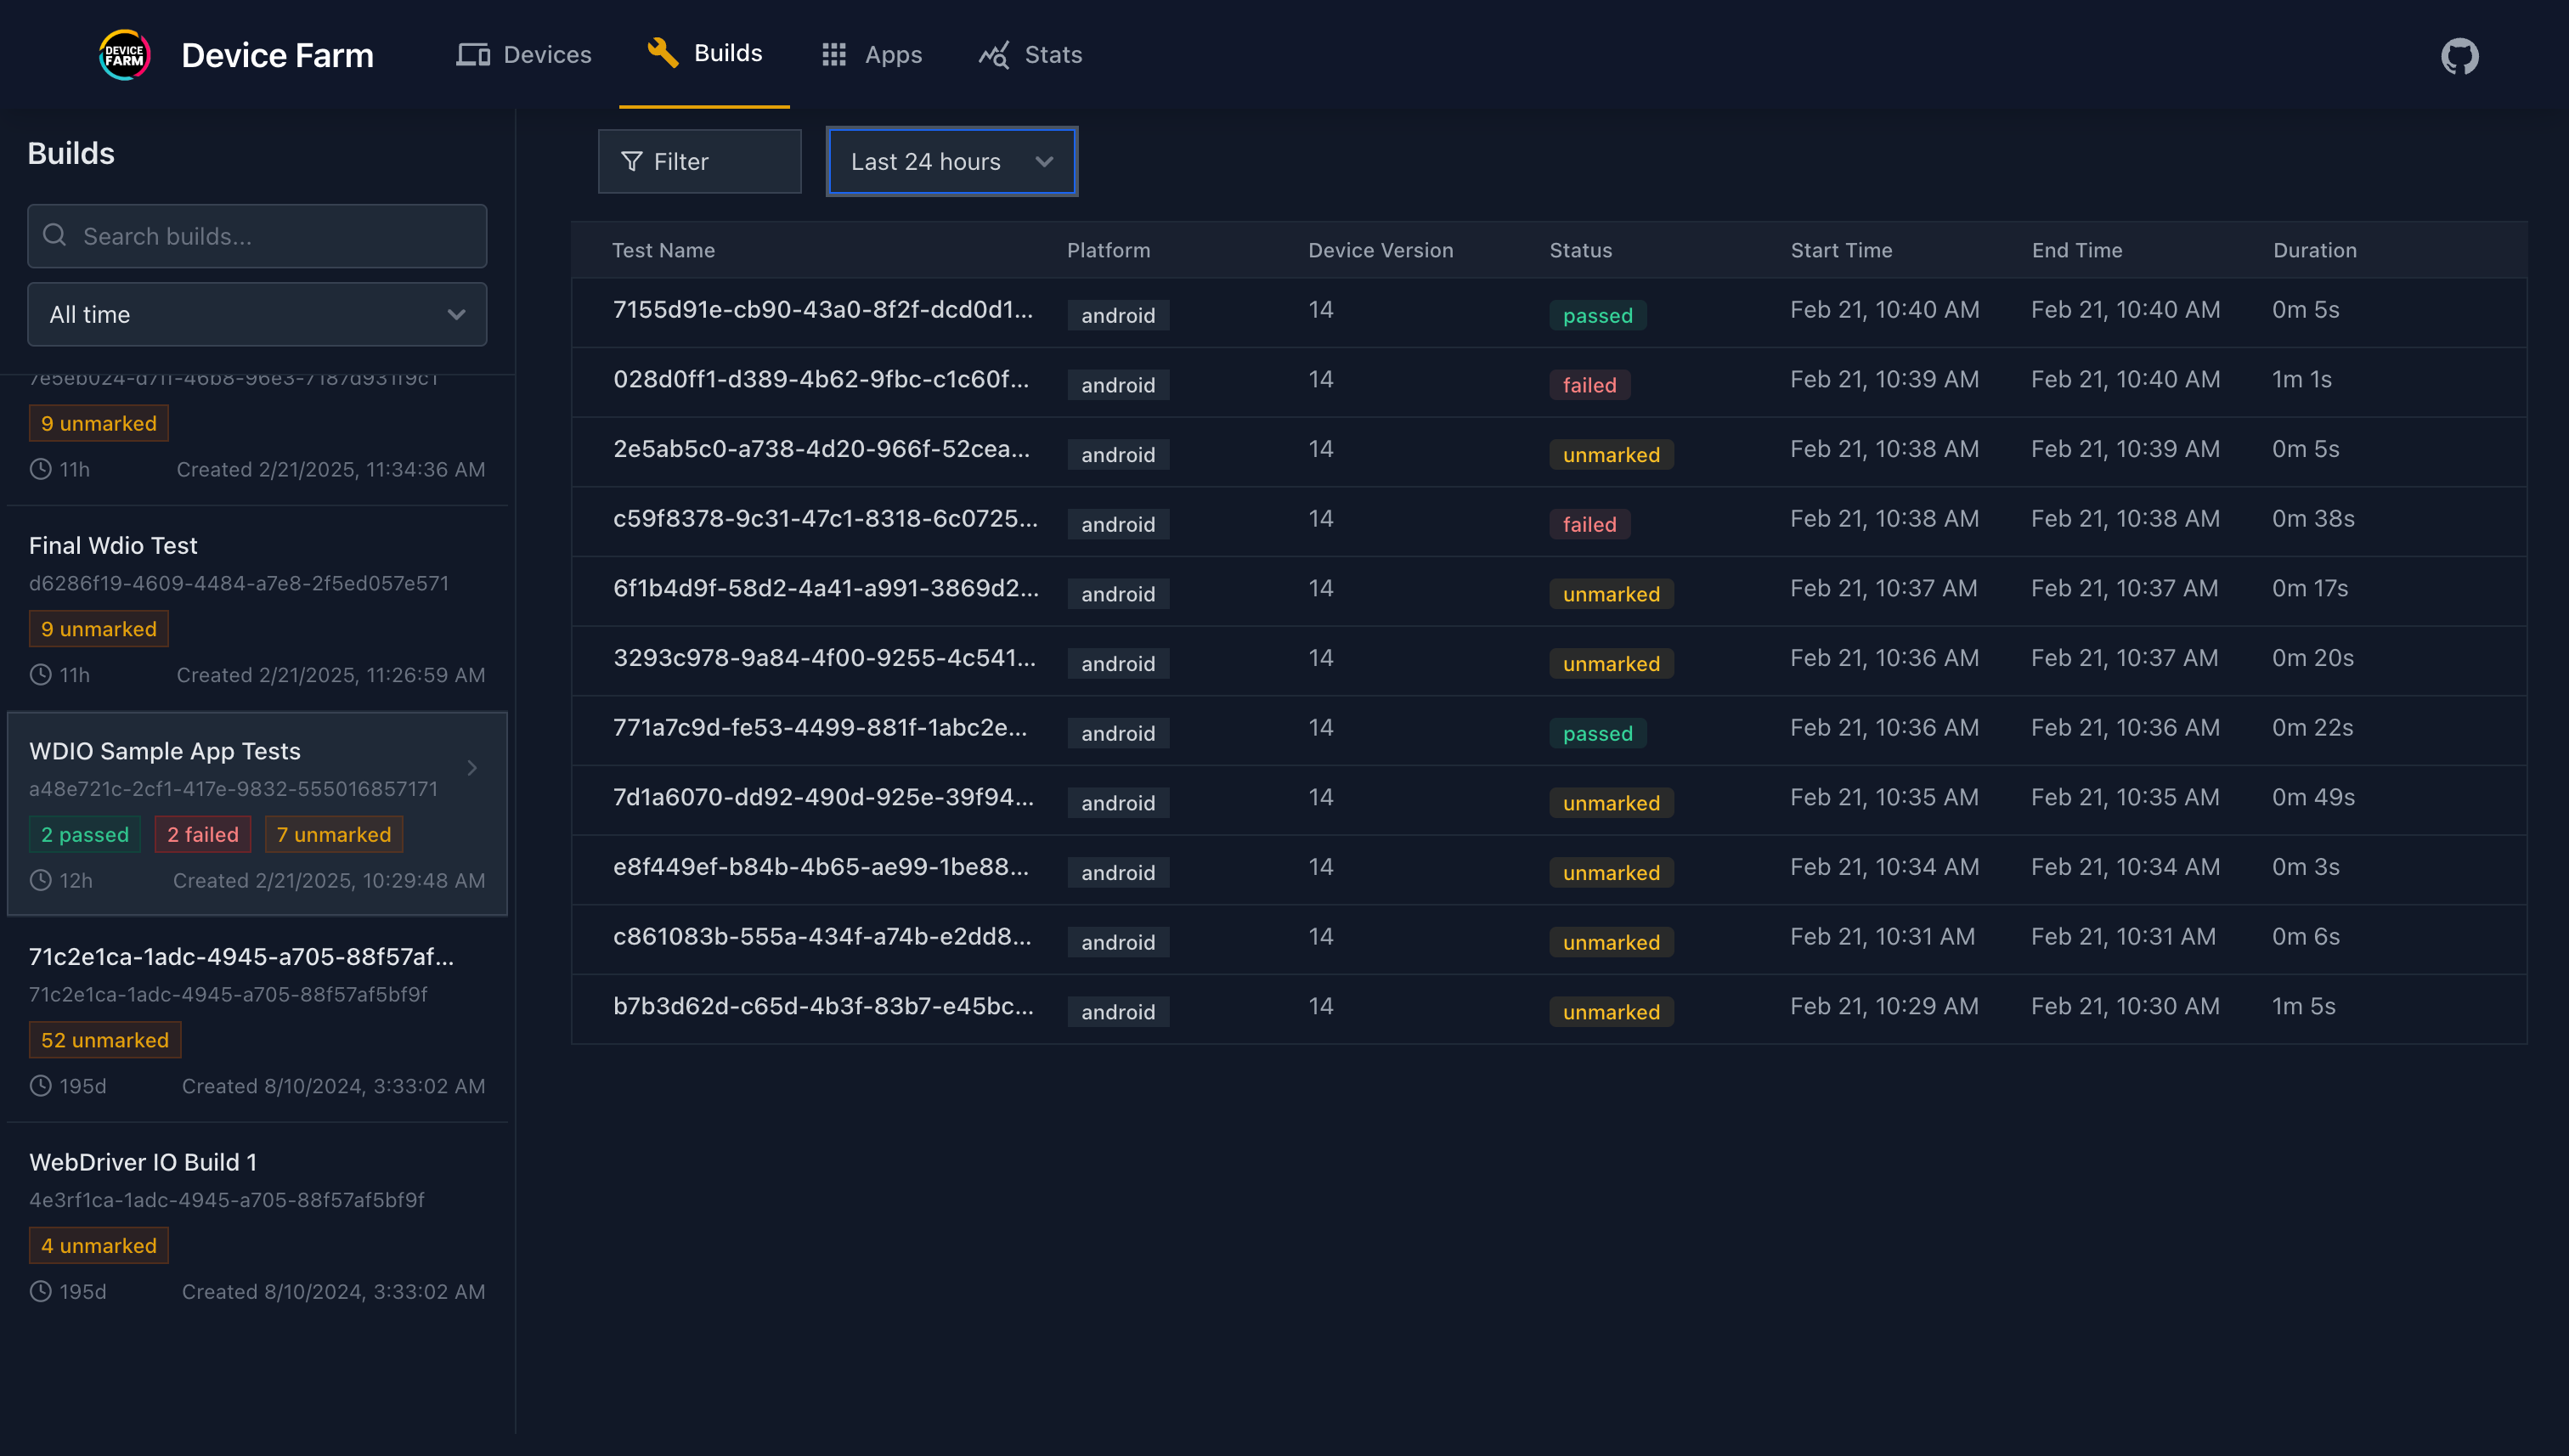Click the Devices monitor icon

(x=473, y=55)
